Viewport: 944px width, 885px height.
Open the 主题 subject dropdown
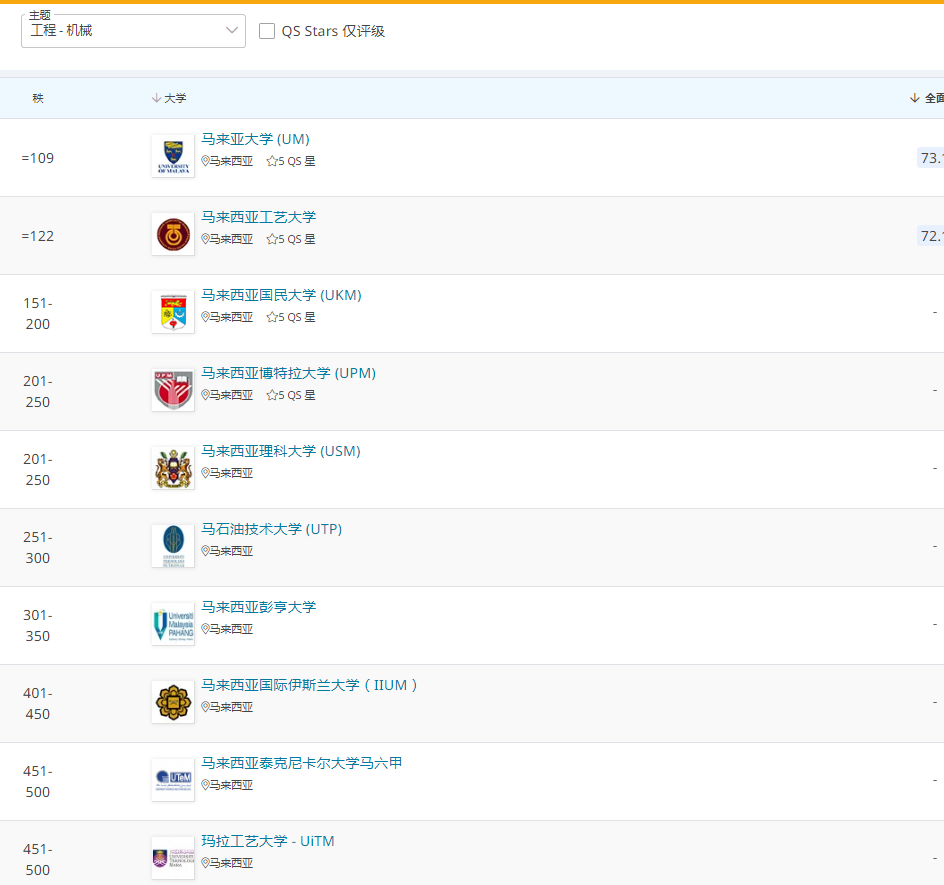point(133,31)
